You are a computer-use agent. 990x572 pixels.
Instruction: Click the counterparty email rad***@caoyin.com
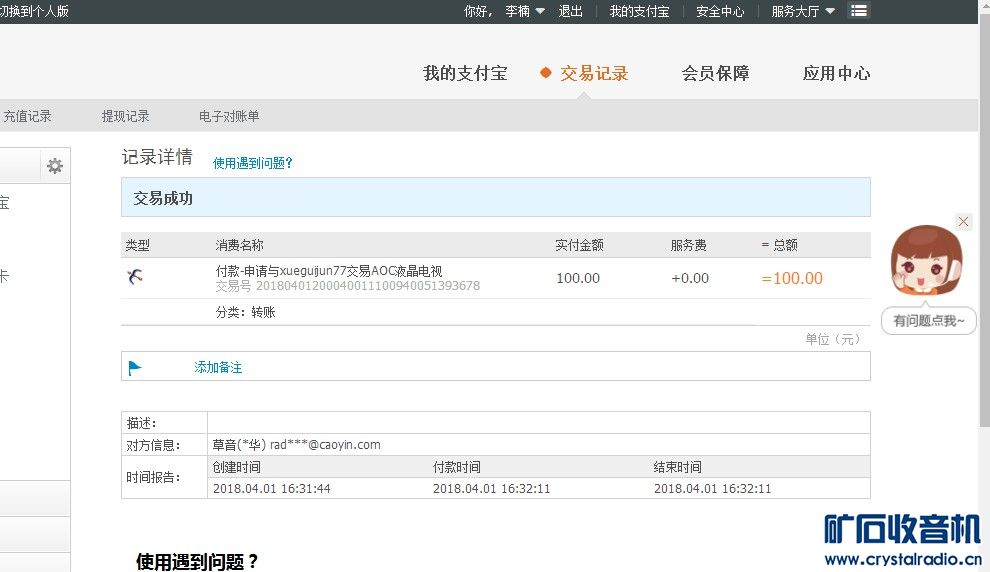pos(325,444)
